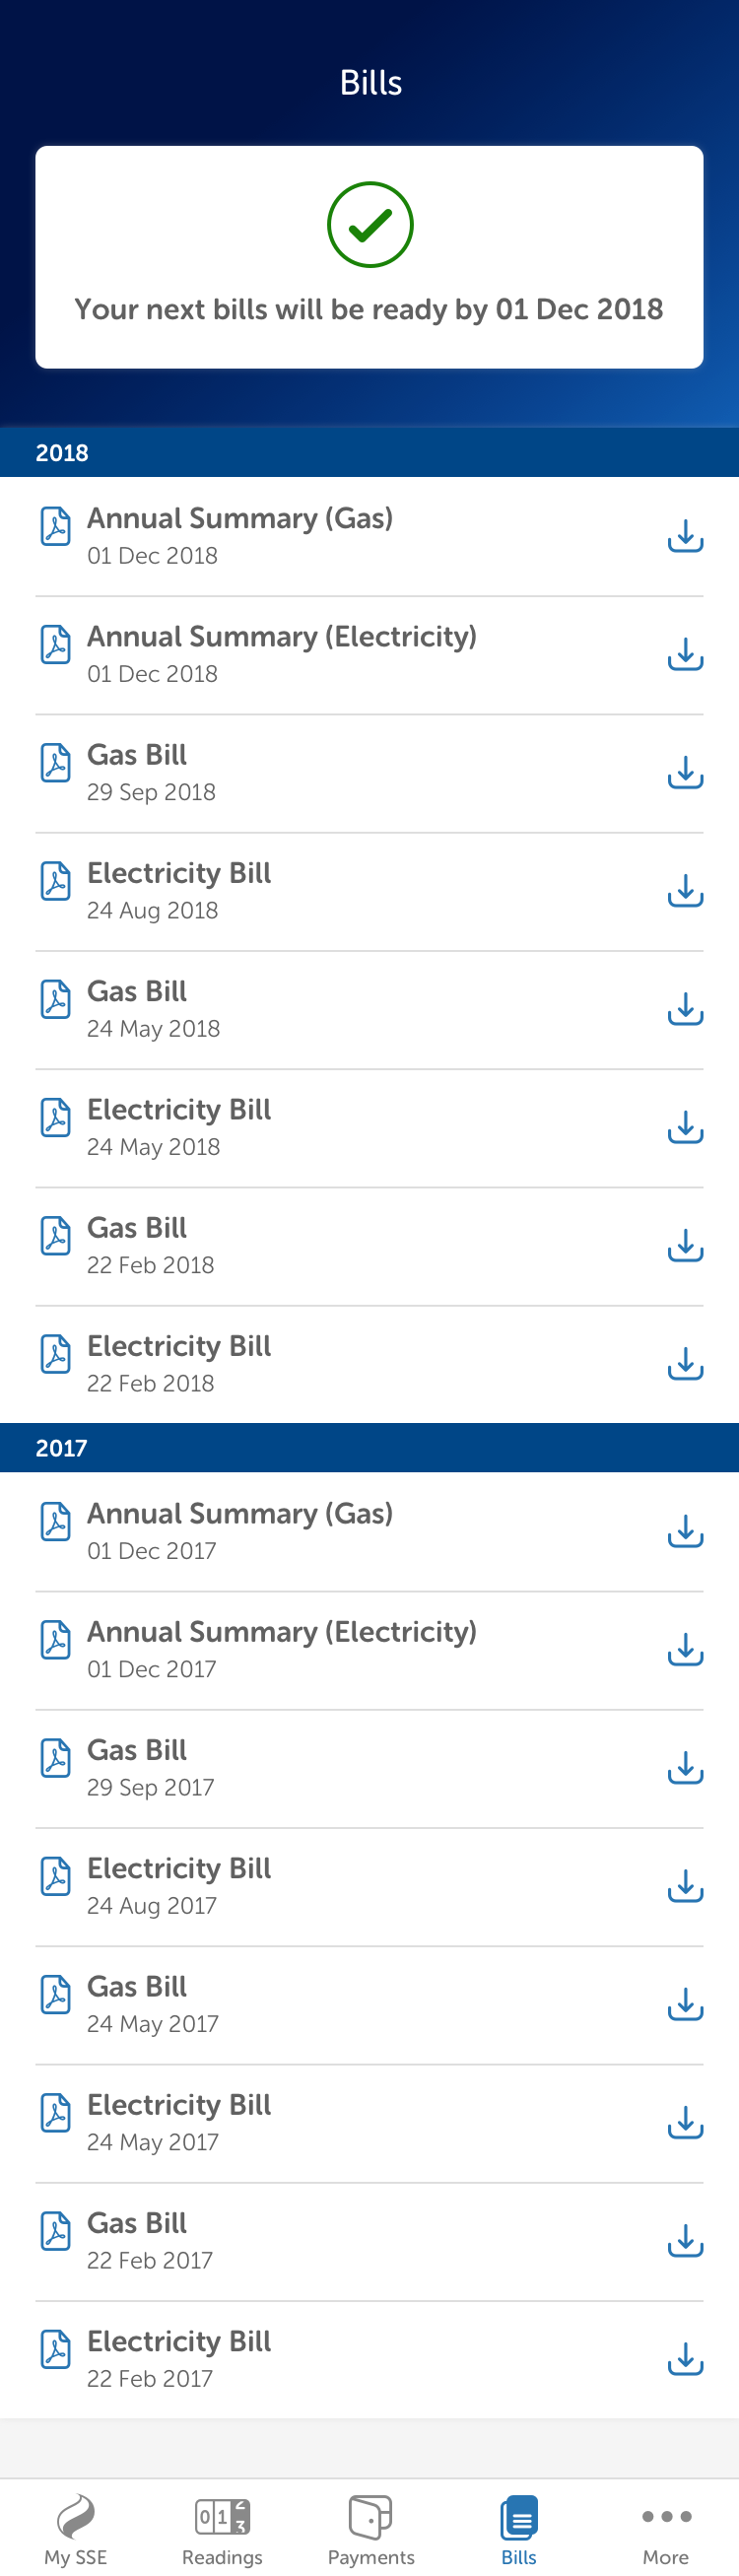
Task: Tap PDF icon for Gas Bill 24 May 2018
Action: point(56,1000)
